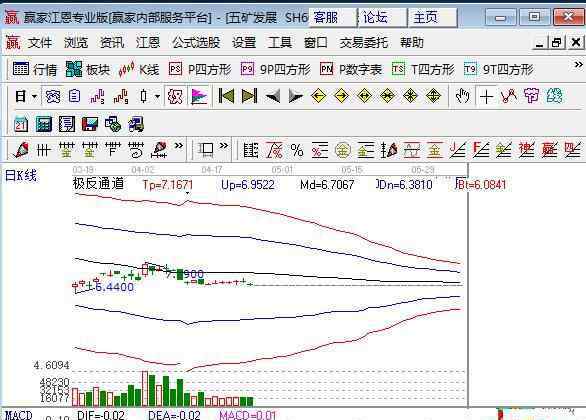
Task: Click the teal calculator panel icon
Action: click(44, 124)
